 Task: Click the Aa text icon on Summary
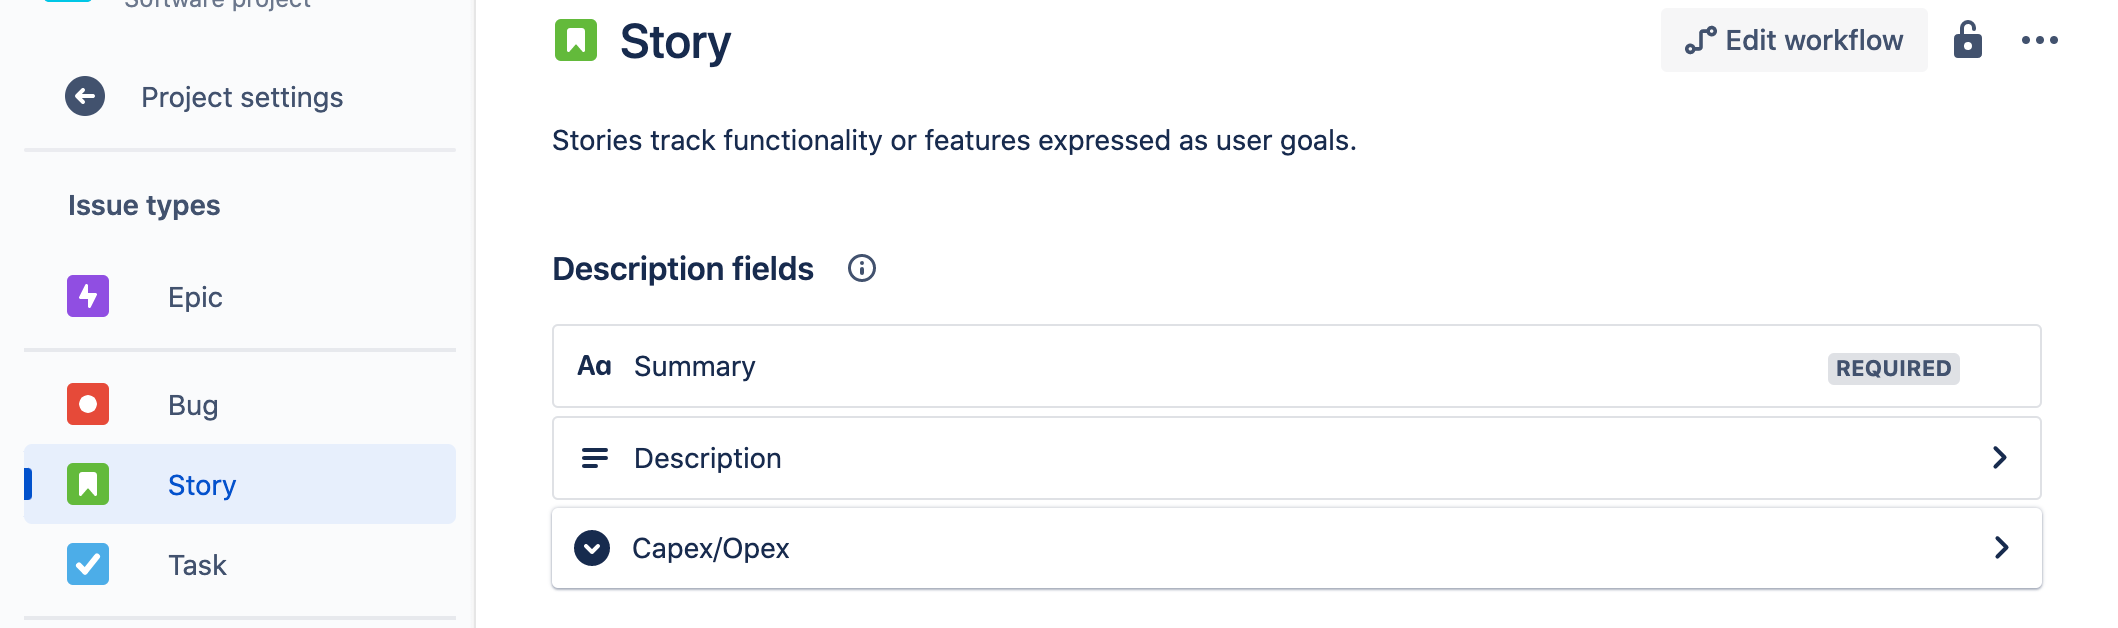pos(594,366)
